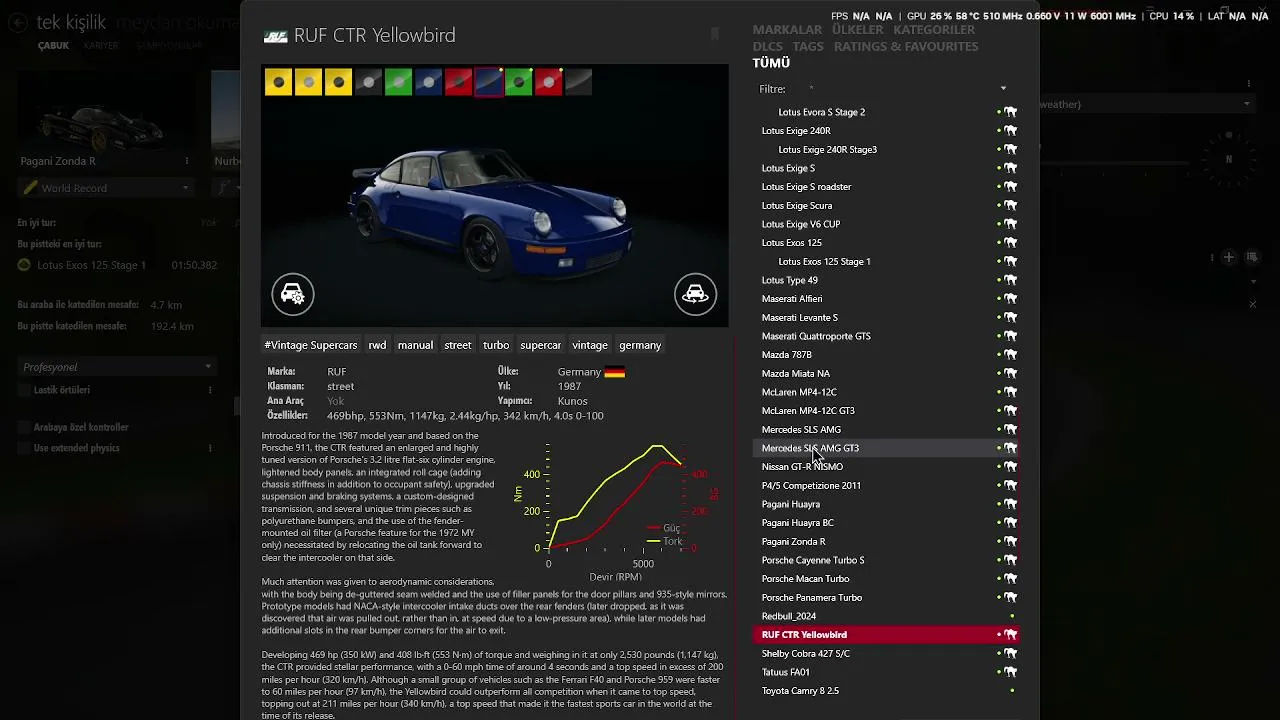Click the white icon on Lotus Evora S Stage 2 row

[x=1011, y=112]
